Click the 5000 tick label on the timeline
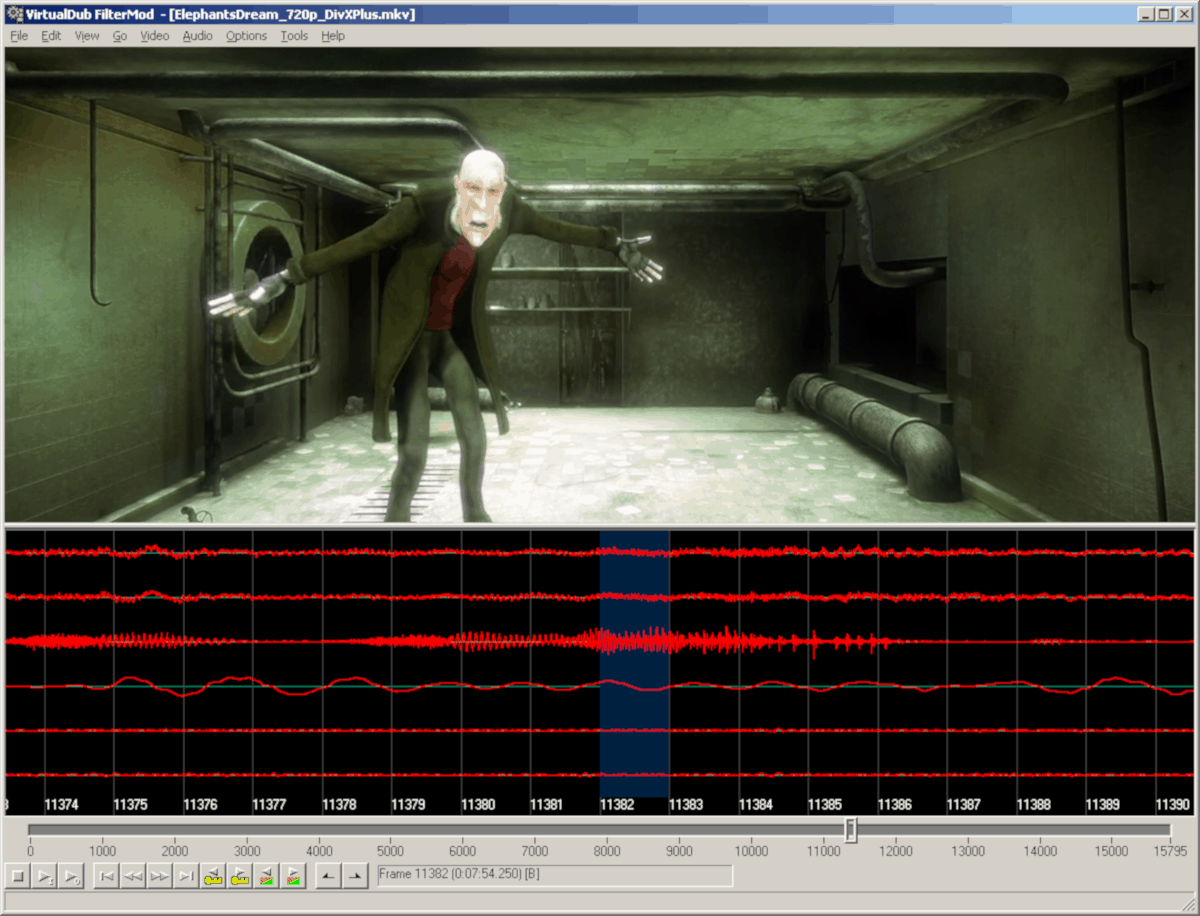Viewport: 1200px width, 916px height. 391,851
